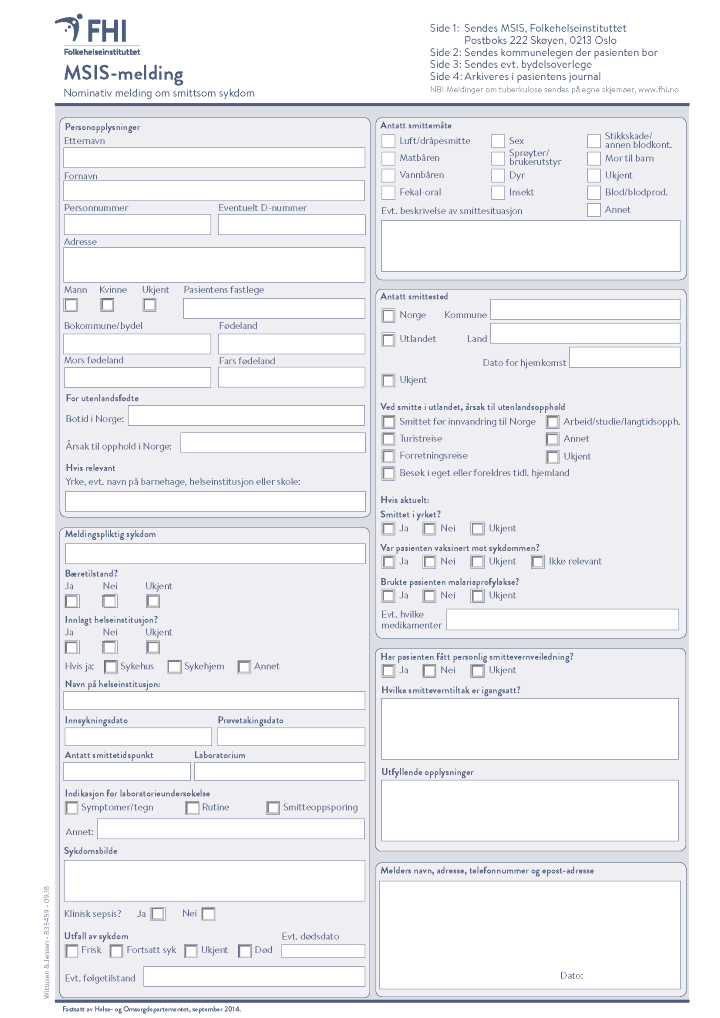
Task: Click the Etternavn input field
Action: (x=214, y=157)
